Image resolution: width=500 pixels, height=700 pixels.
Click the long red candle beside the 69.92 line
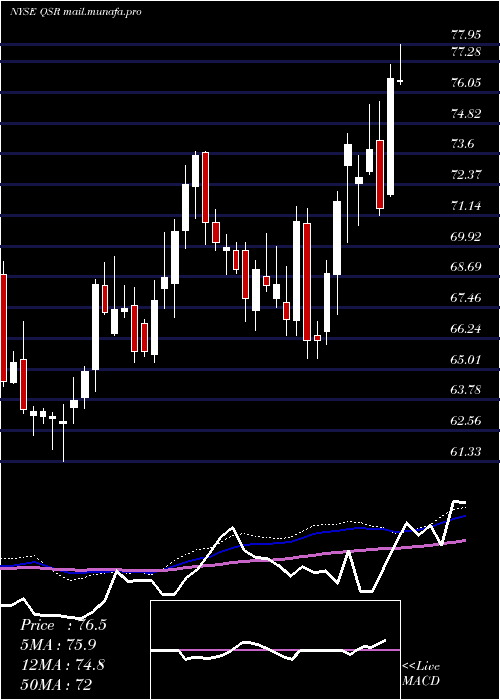pyautogui.click(x=307, y=282)
